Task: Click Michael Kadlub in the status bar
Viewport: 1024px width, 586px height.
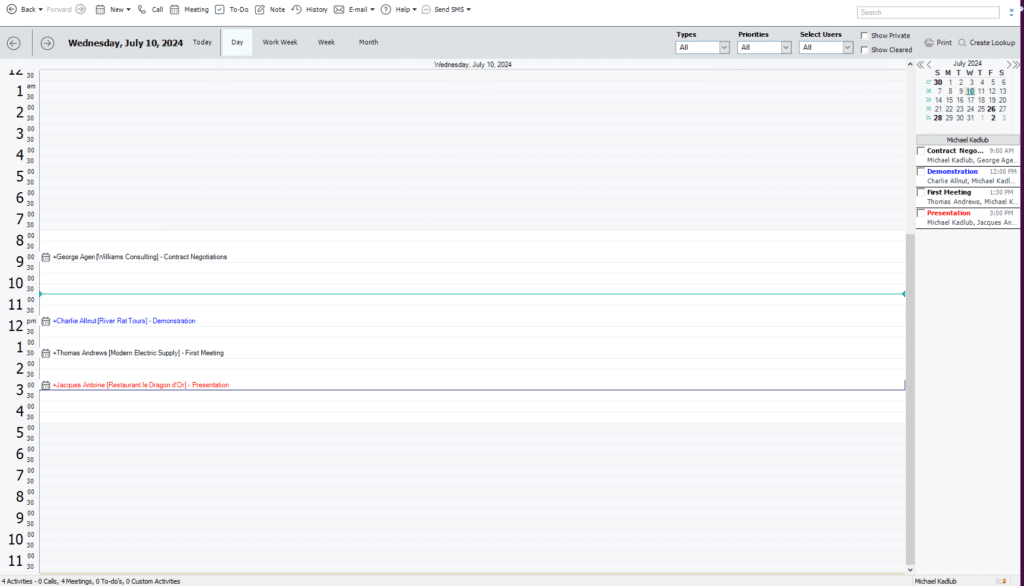Action: pyautogui.click(x=935, y=581)
